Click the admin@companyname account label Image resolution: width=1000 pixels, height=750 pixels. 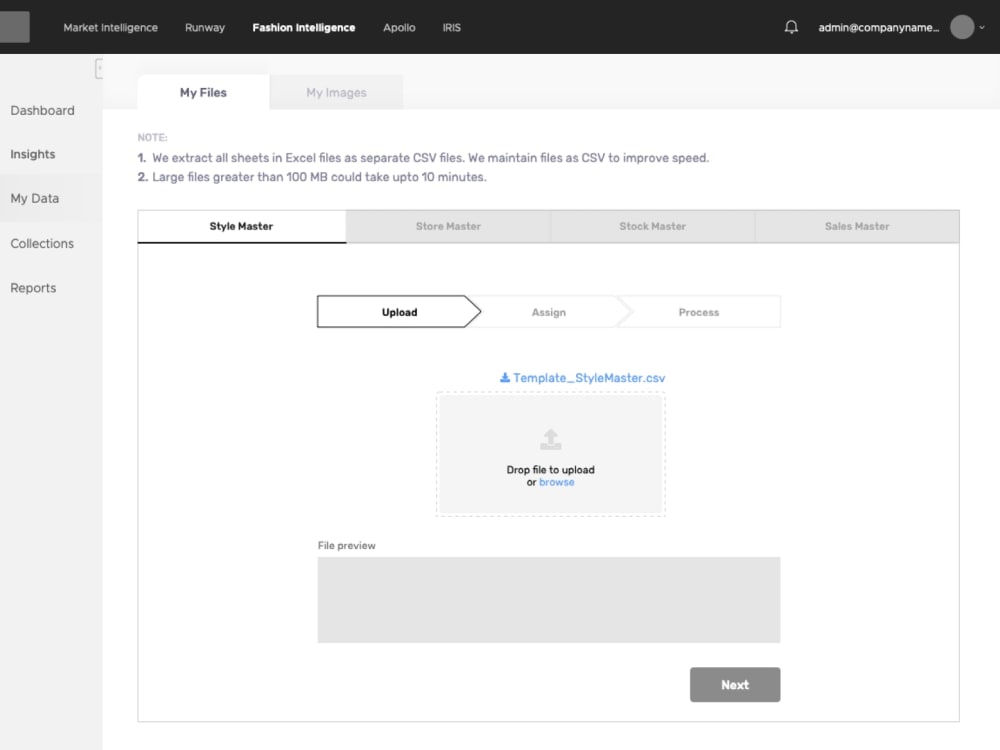click(x=879, y=27)
